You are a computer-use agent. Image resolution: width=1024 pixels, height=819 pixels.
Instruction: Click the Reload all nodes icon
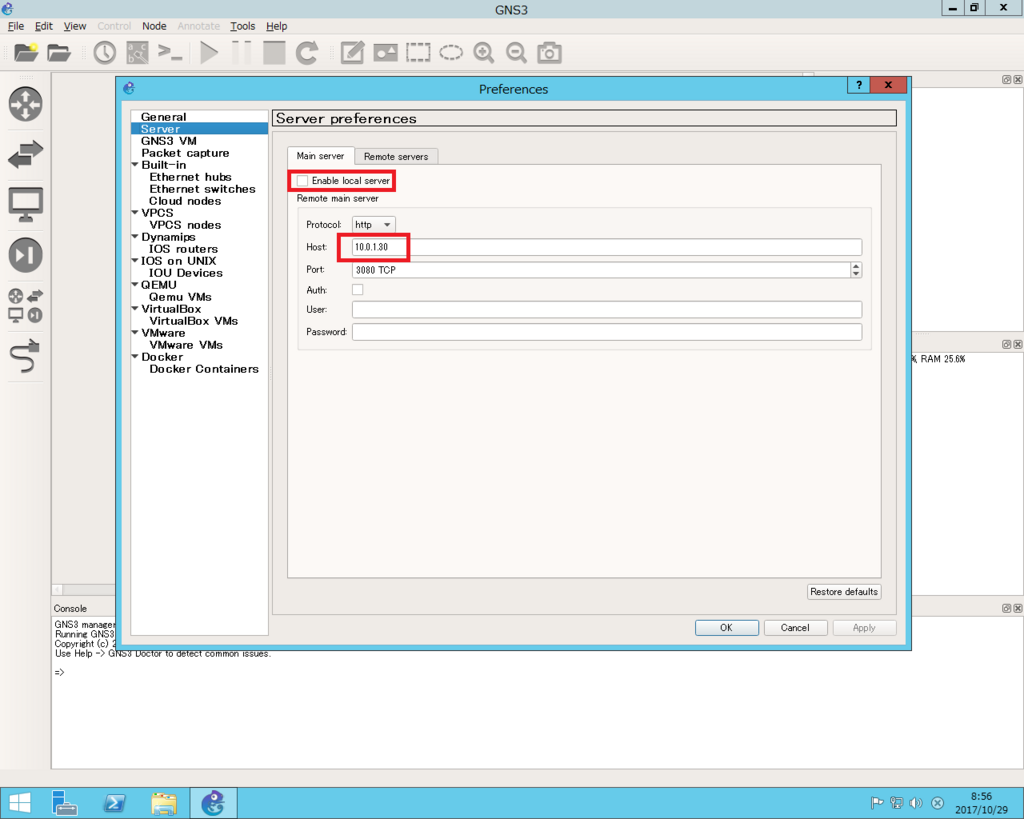307,52
